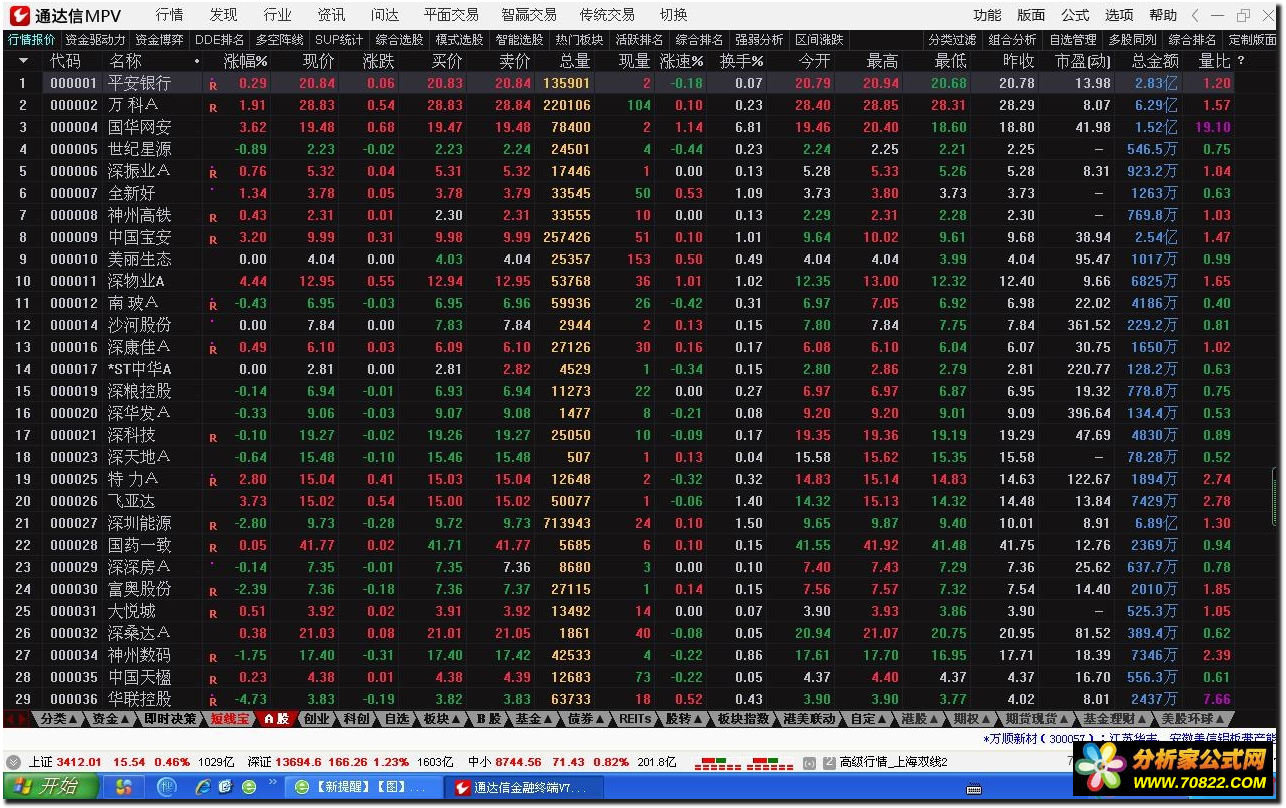Switch to DDE排名 tab
The width and height of the screenshot is (1286, 808).
tap(219, 40)
